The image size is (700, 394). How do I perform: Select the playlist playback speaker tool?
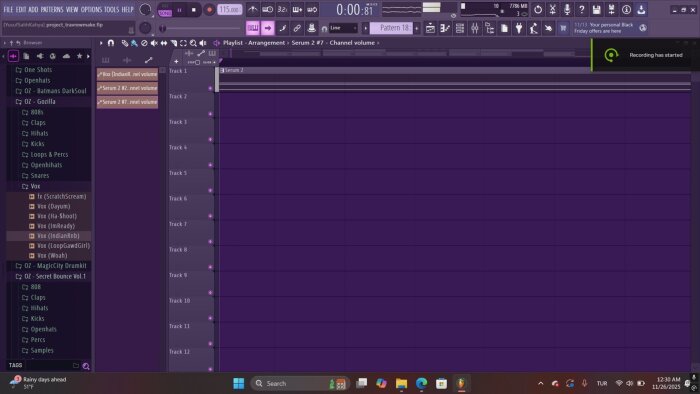click(x=203, y=43)
